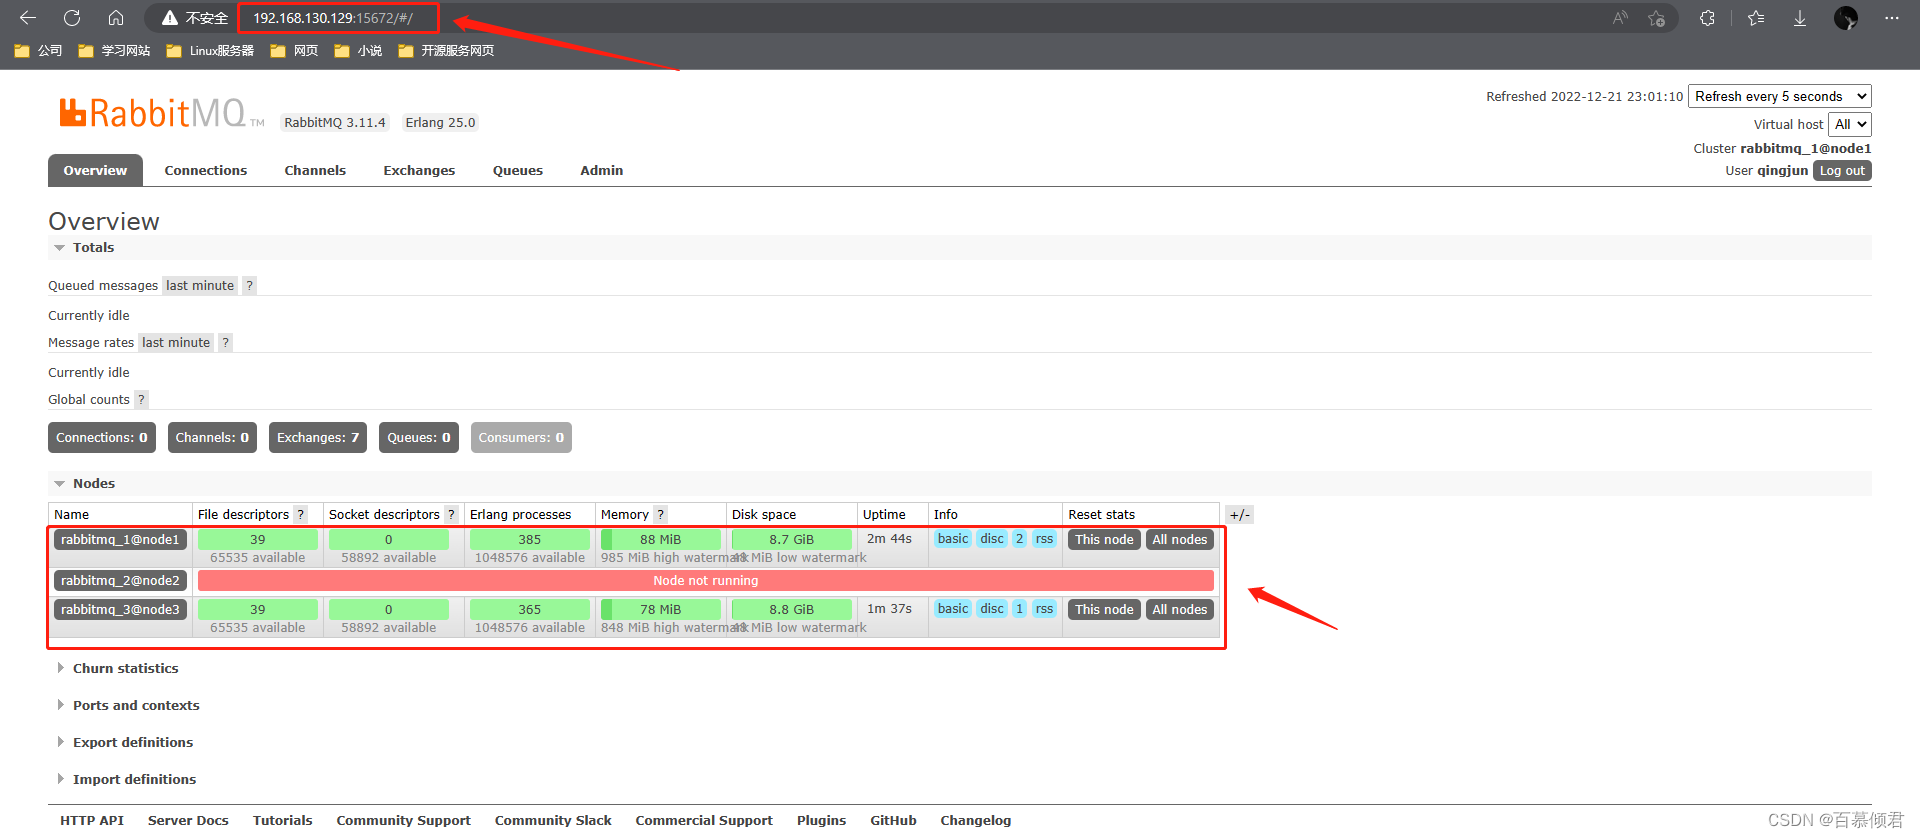Click the Queues: 0 count button
Viewport: 1920px width, 838px height.
[419, 438]
